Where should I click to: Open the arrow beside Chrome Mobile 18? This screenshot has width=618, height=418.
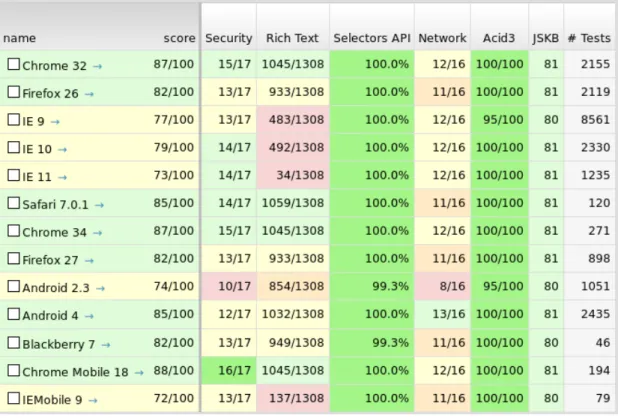[x=139, y=372]
